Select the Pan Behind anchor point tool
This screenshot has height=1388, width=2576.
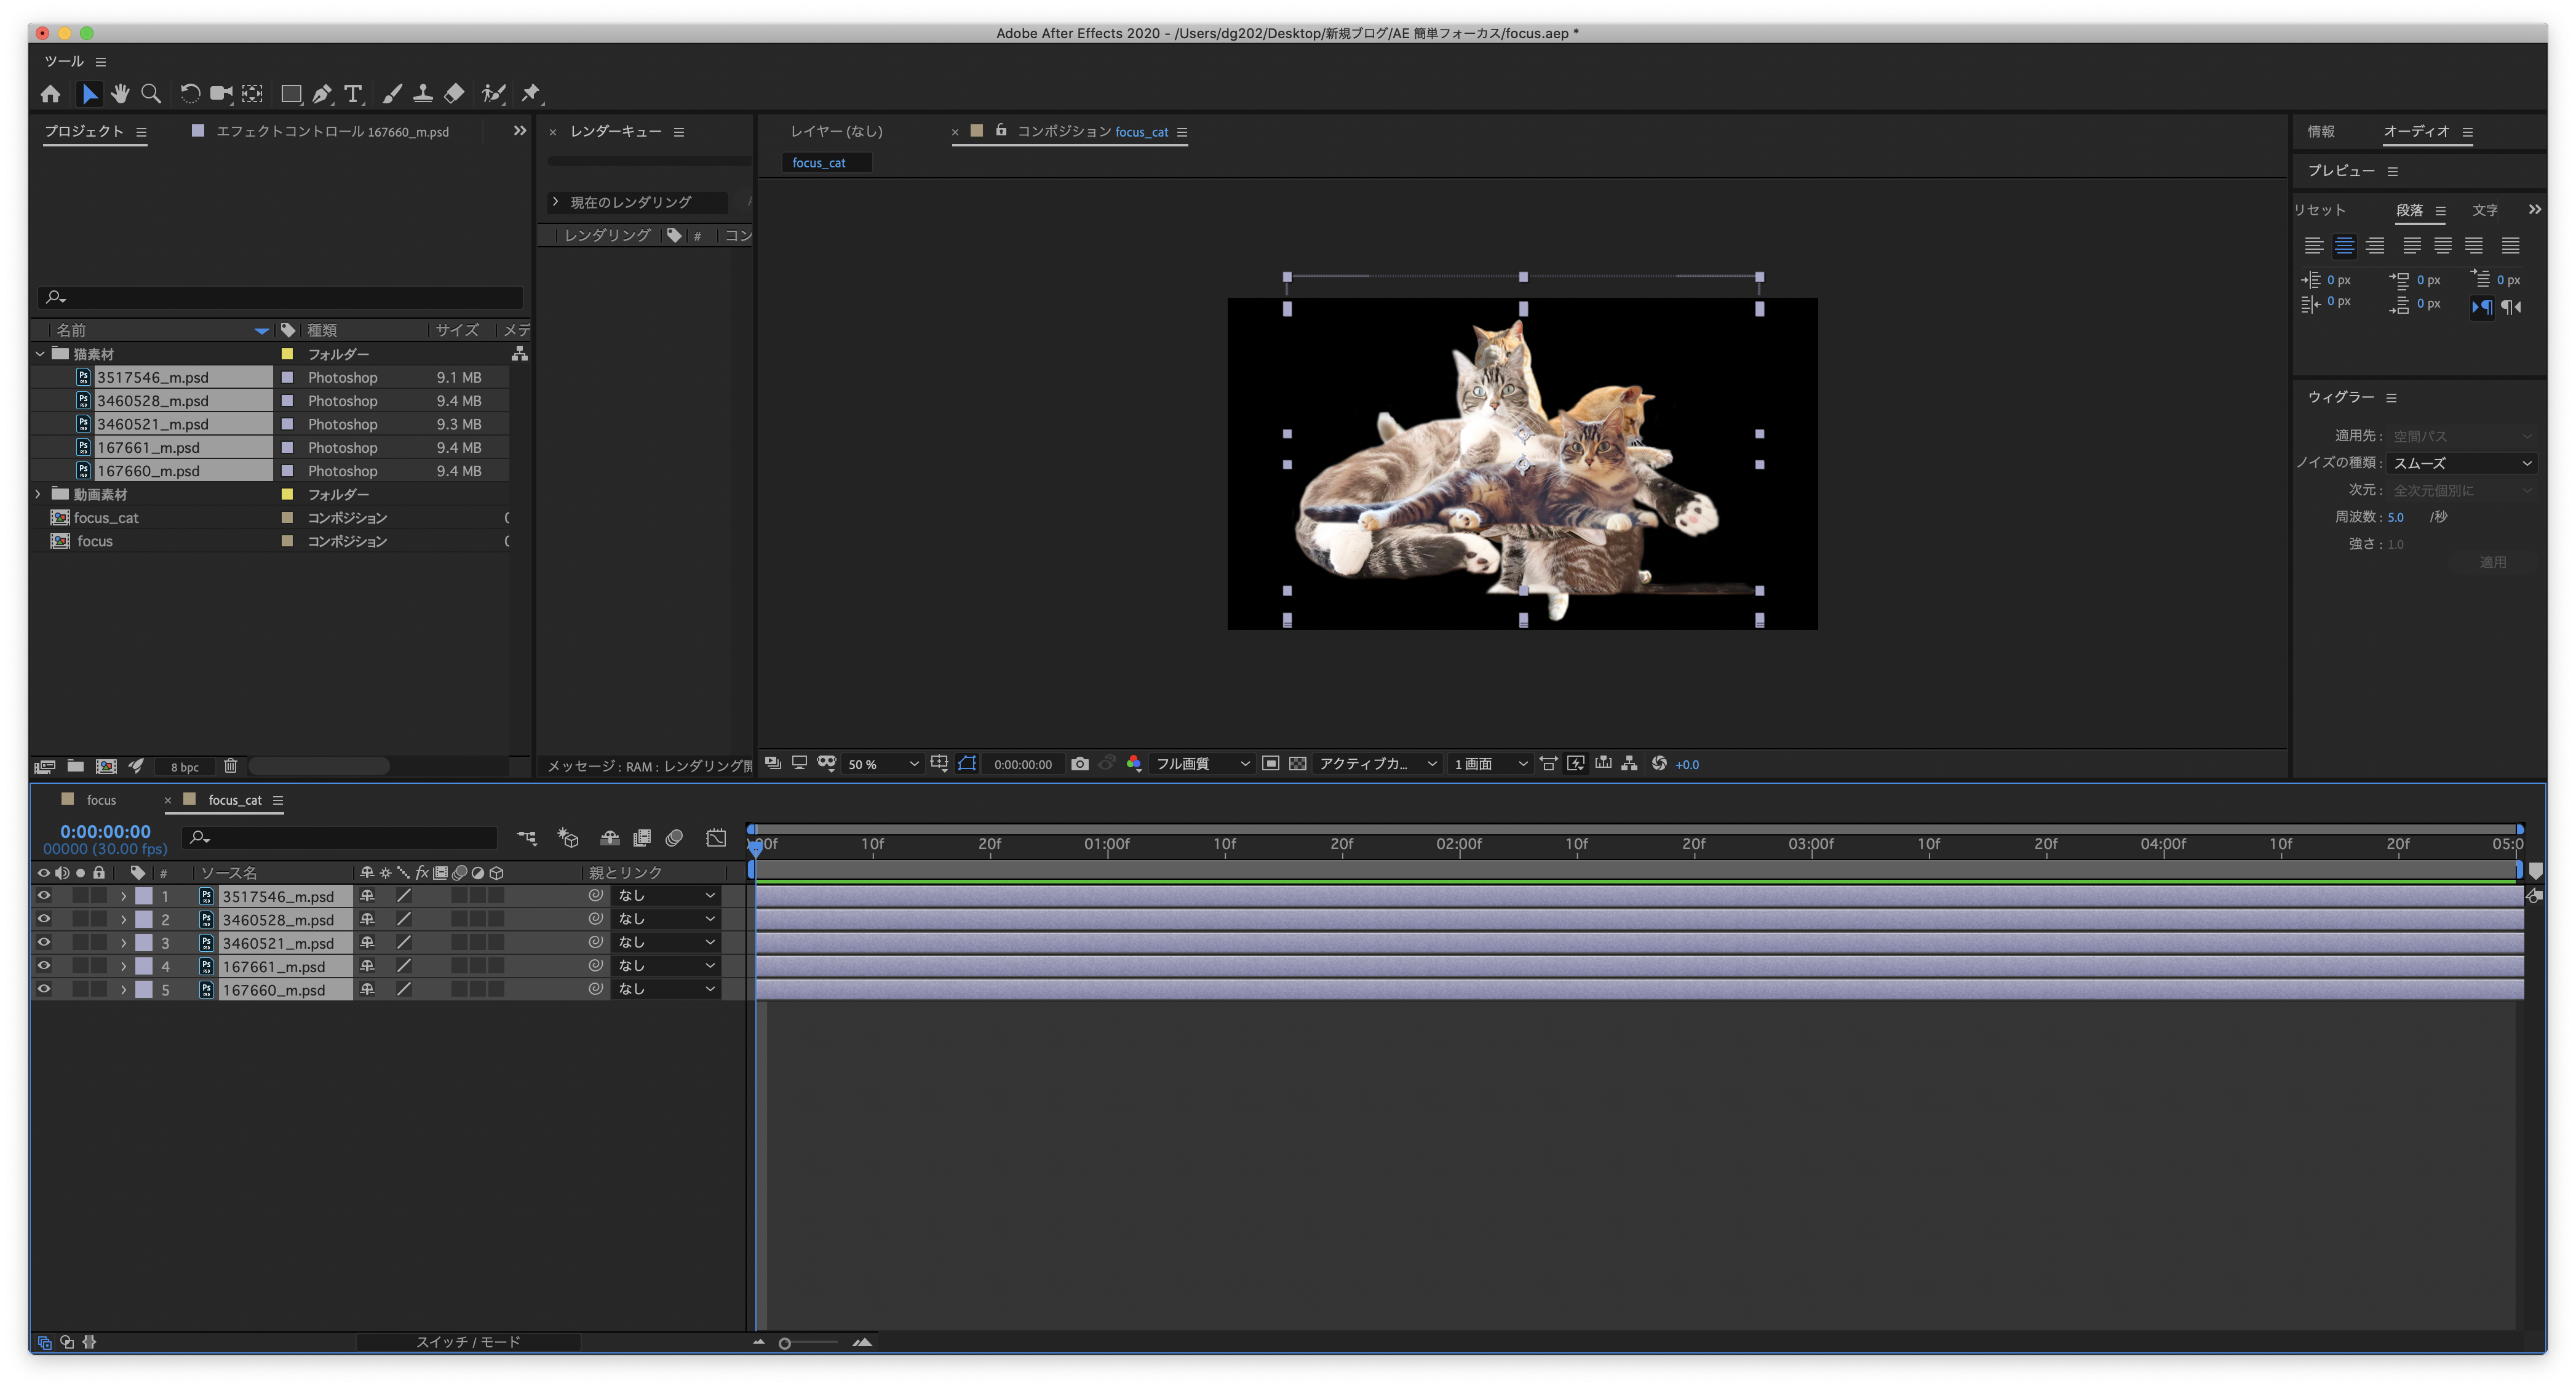pyautogui.click(x=252, y=94)
